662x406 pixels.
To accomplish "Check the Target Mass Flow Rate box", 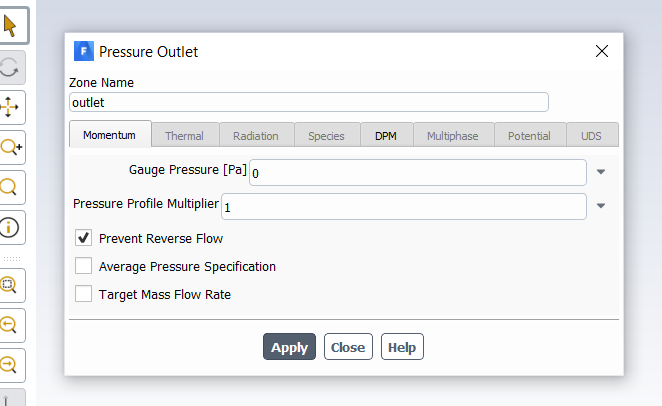I will click(84, 294).
